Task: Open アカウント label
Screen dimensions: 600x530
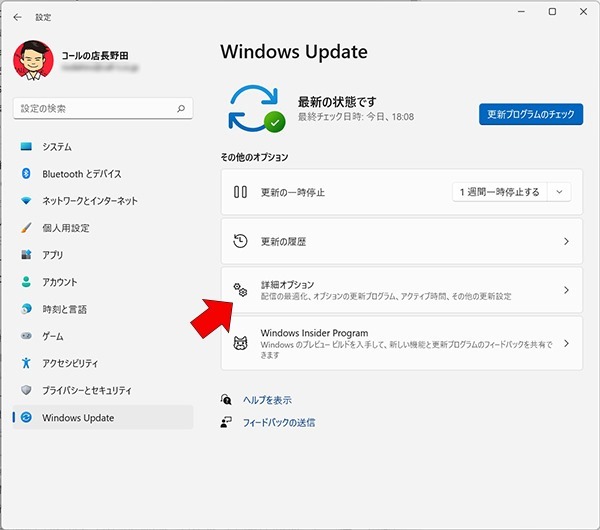Action: (x=60, y=282)
